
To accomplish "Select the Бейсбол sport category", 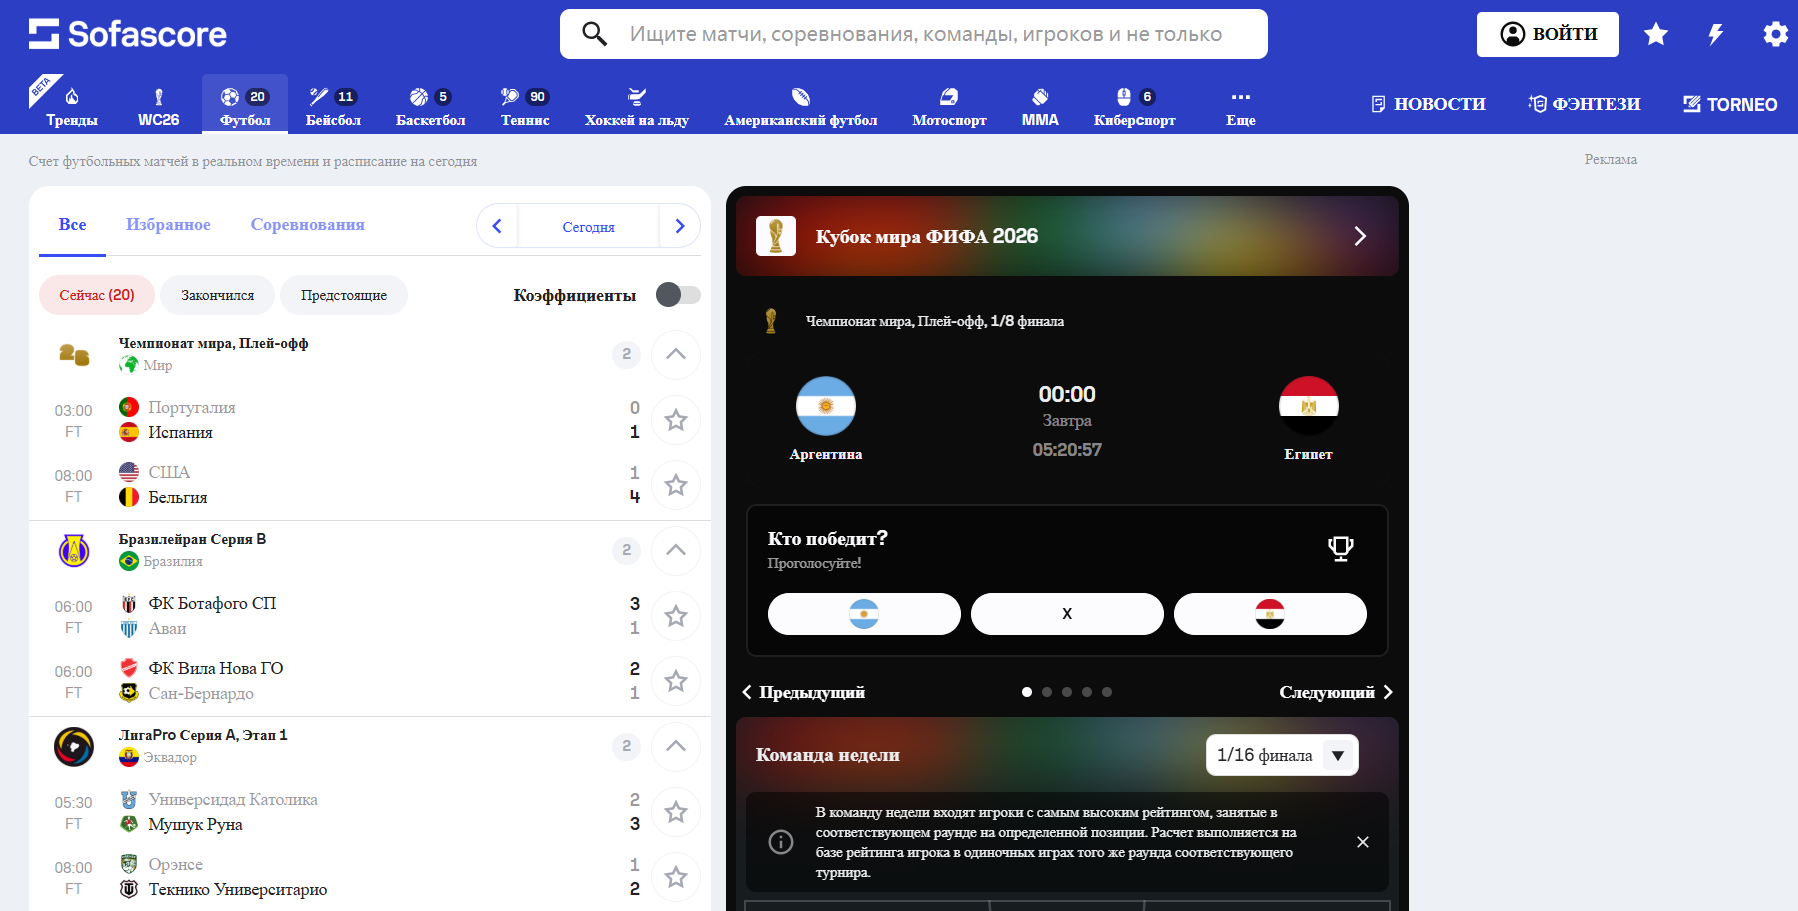I will point(333,108).
